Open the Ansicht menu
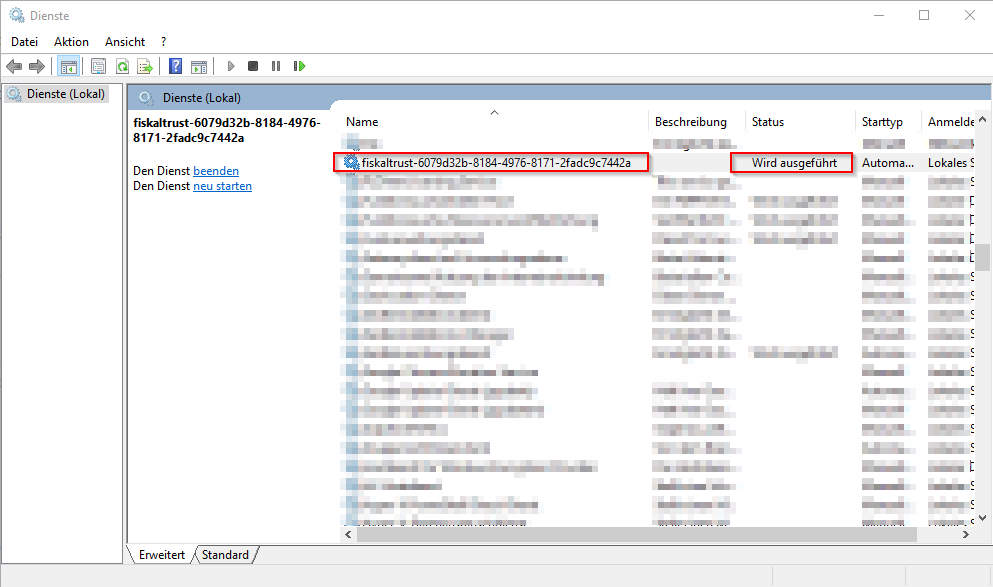This screenshot has width=993, height=587. pyautogui.click(x=125, y=42)
